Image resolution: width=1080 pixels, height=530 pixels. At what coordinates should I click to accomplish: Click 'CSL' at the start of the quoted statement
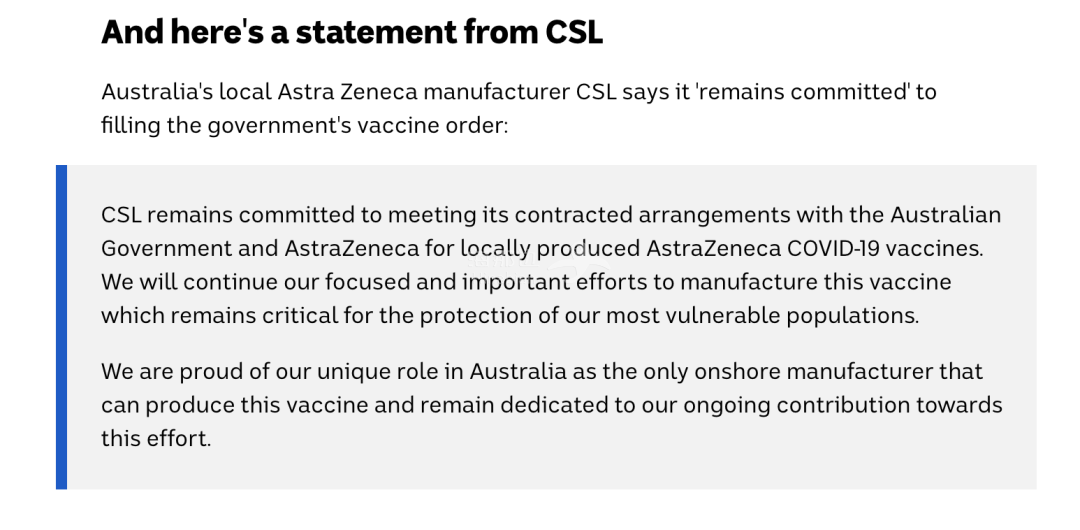click(x=123, y=215)
